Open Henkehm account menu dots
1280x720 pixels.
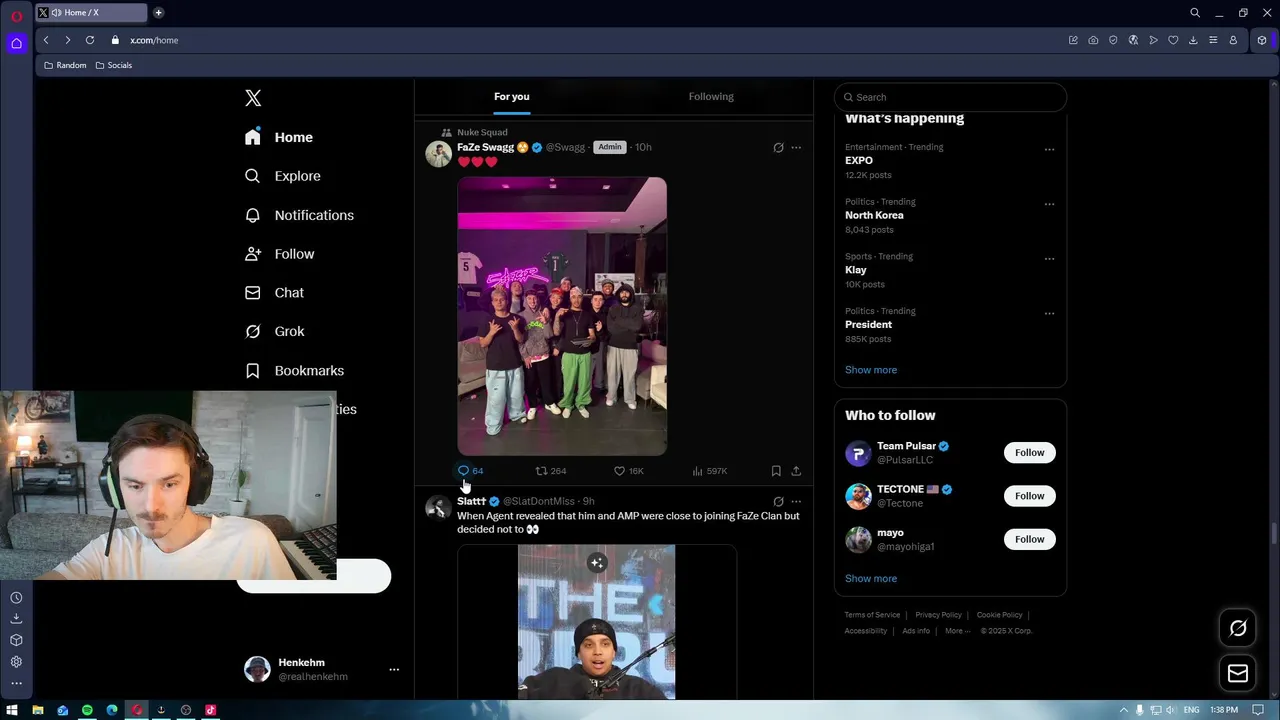point(394,670)
